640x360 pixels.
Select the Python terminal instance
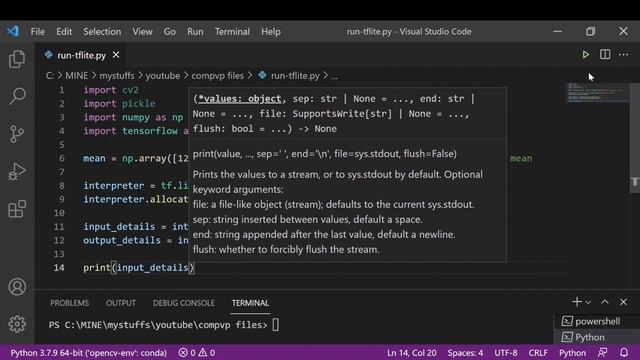[x=598, y=337]
